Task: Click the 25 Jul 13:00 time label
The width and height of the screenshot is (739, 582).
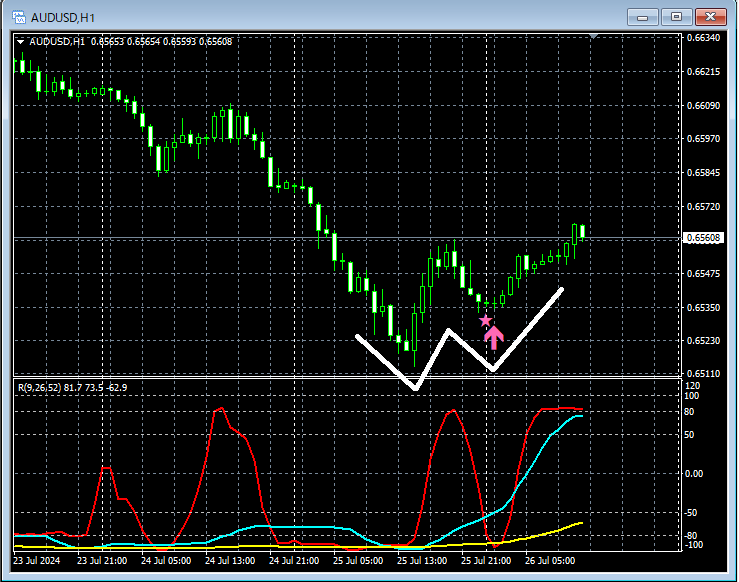Action: tap(422, 561)
